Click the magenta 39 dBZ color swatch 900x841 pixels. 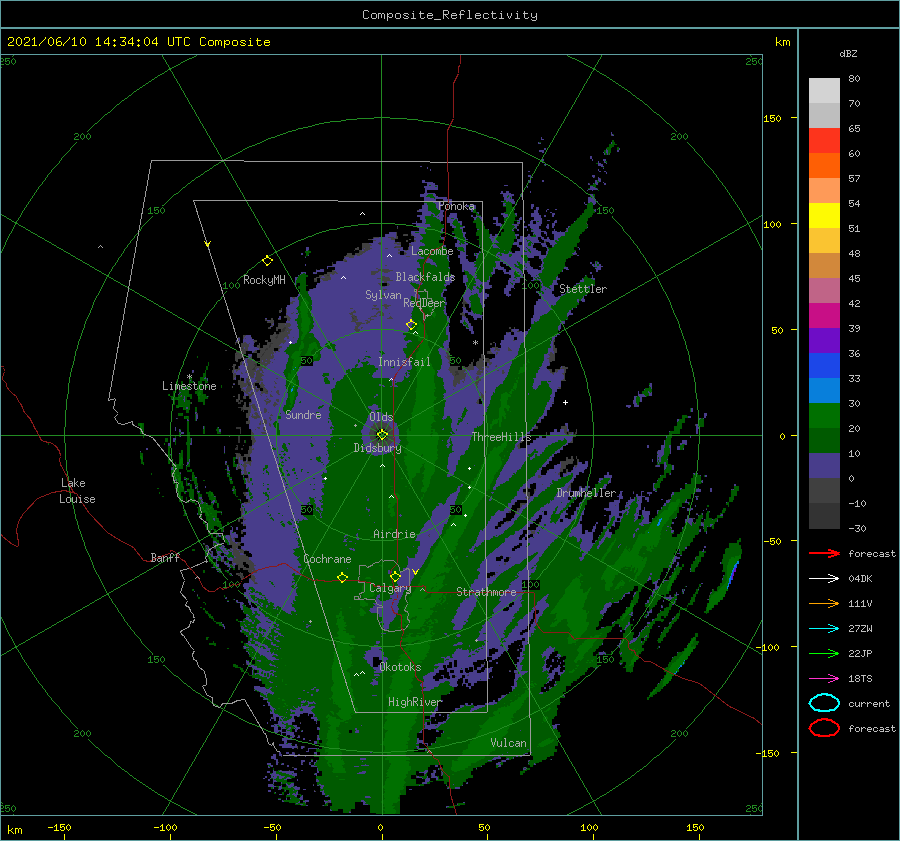[824, 316]
